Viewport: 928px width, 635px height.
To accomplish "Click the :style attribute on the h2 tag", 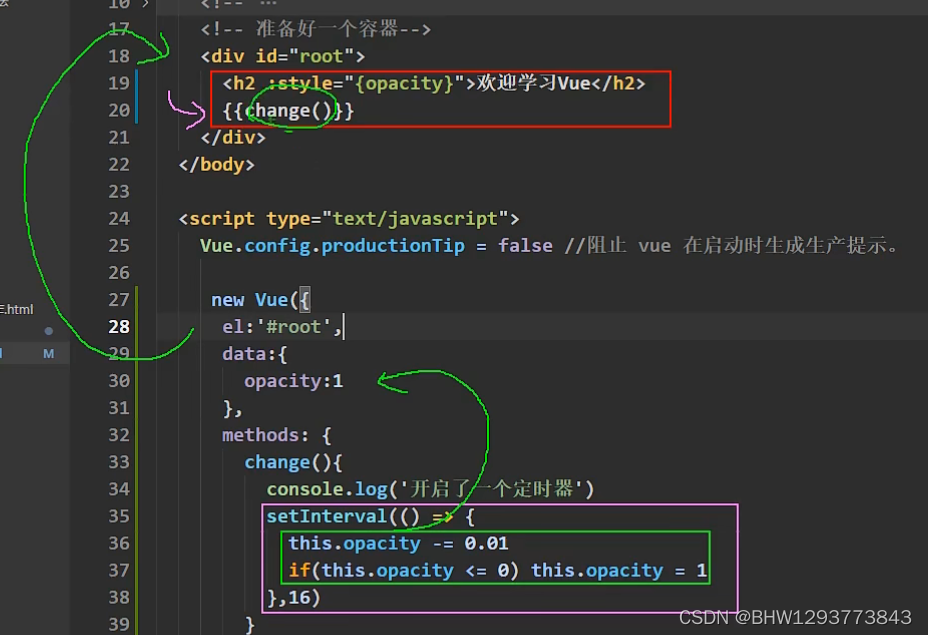I will click(x=300, y=83).
